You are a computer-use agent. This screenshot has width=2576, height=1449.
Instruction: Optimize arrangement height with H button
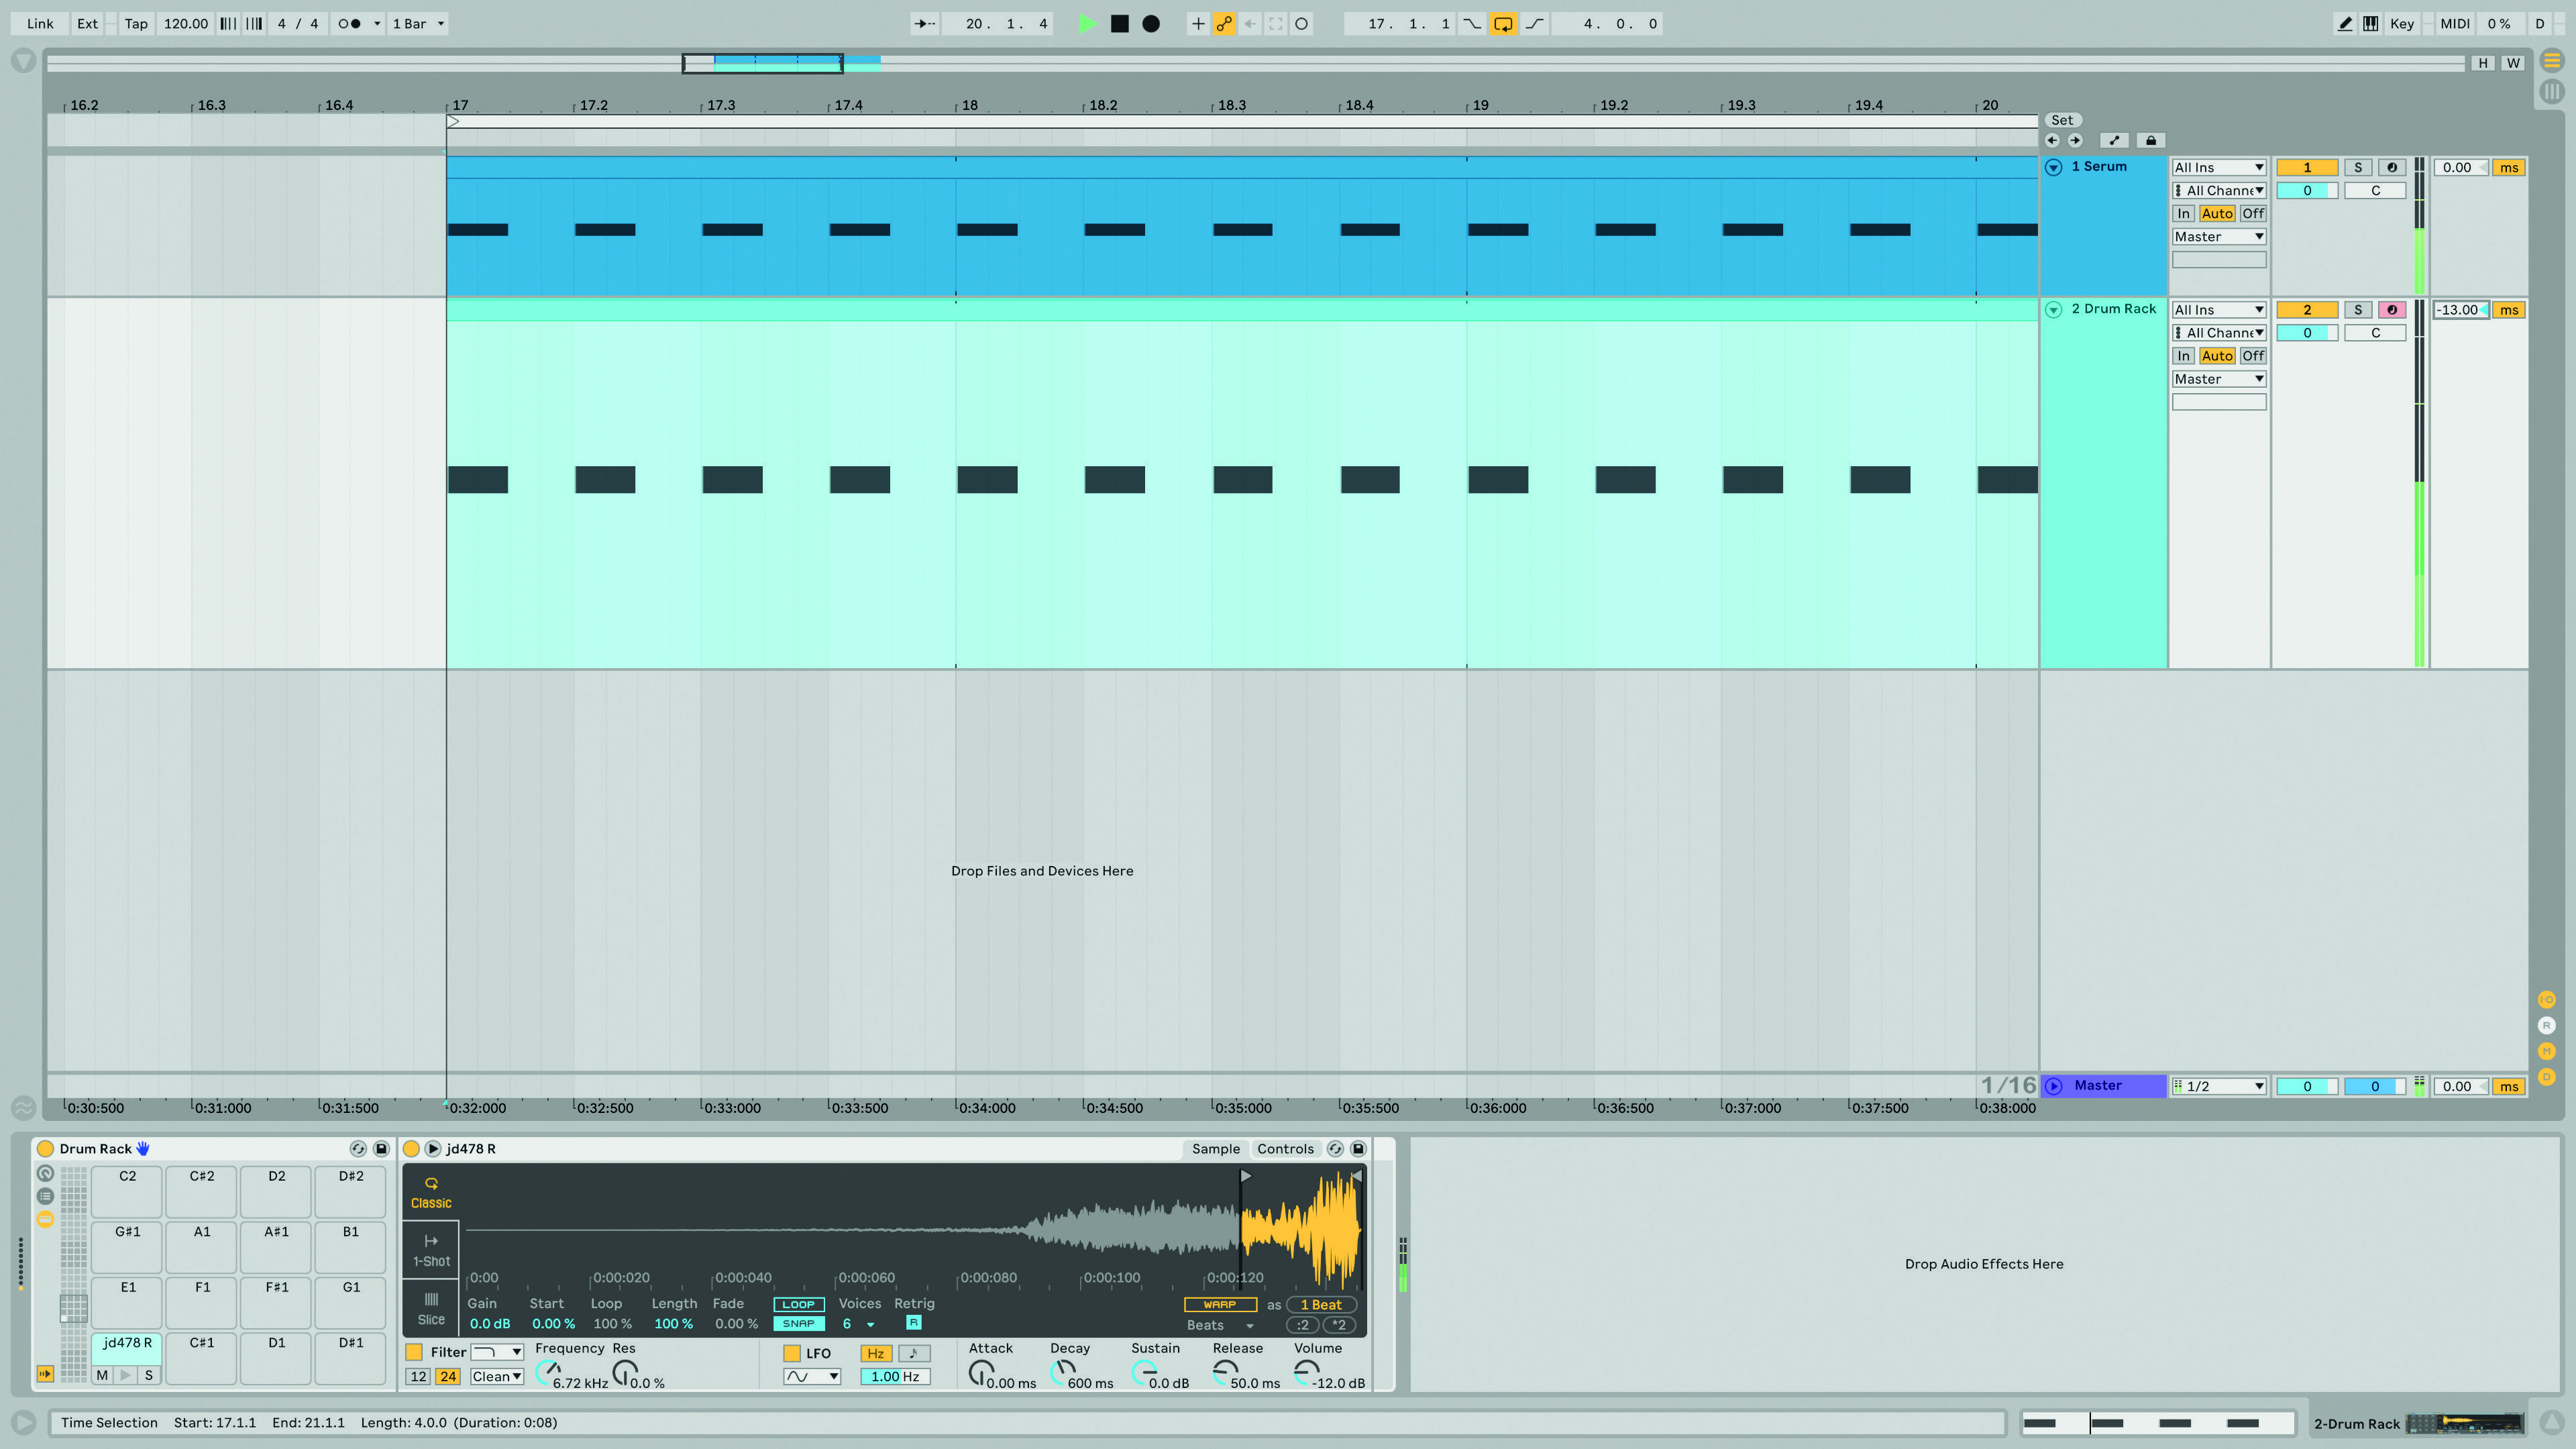click(x=2482, y=63)
